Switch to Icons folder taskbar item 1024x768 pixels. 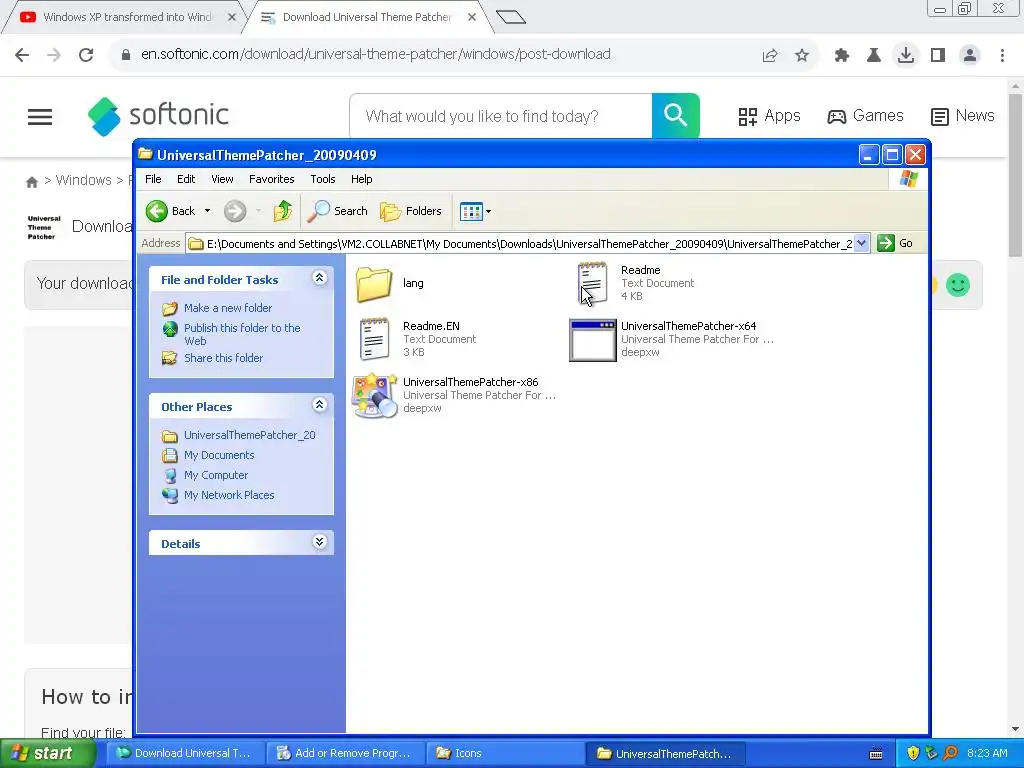click(503, 754)
